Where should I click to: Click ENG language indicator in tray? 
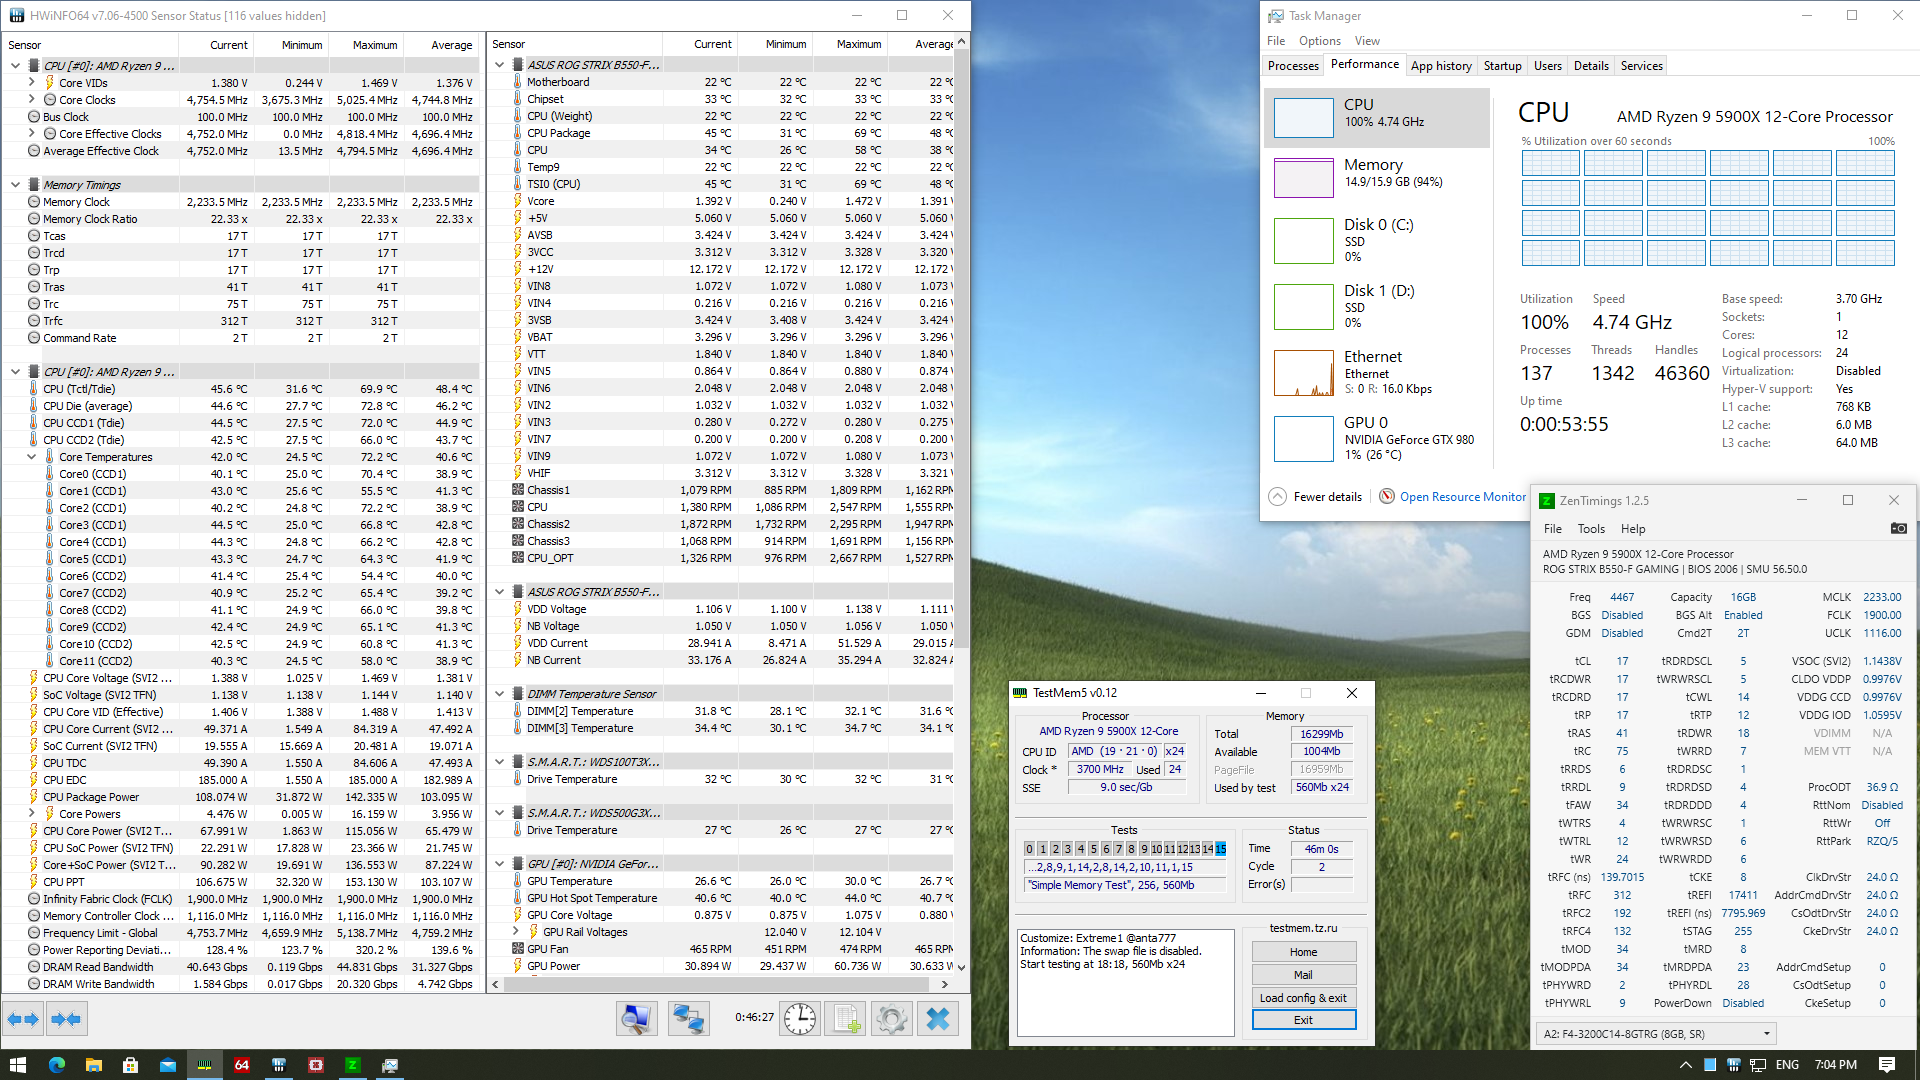[x=1787, y=1065]
